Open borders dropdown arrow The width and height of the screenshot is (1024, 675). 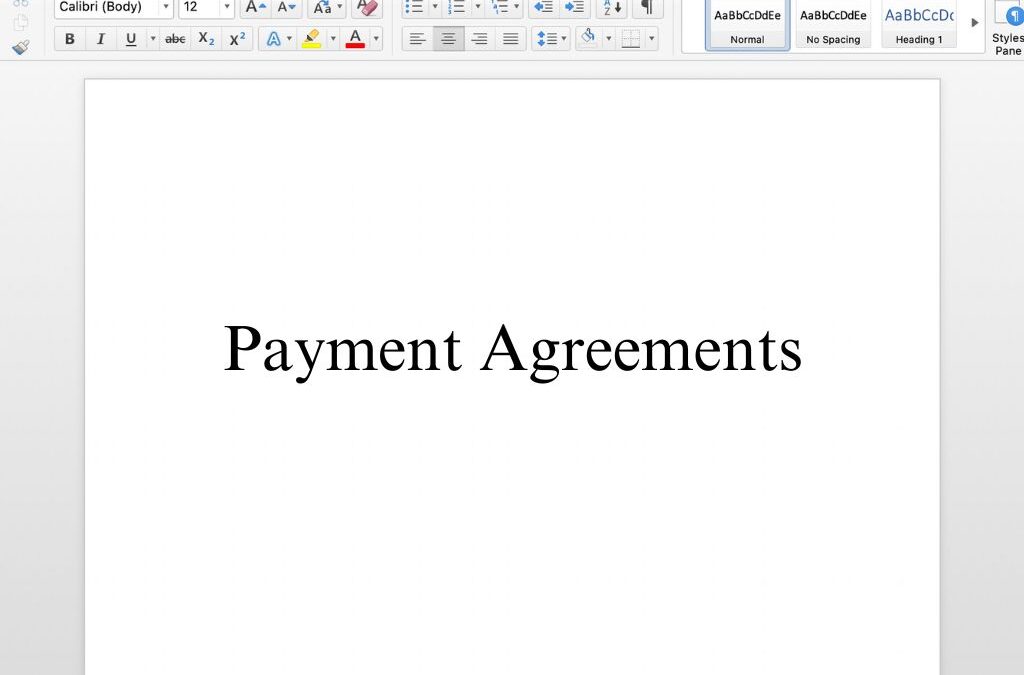coord(651,39)
